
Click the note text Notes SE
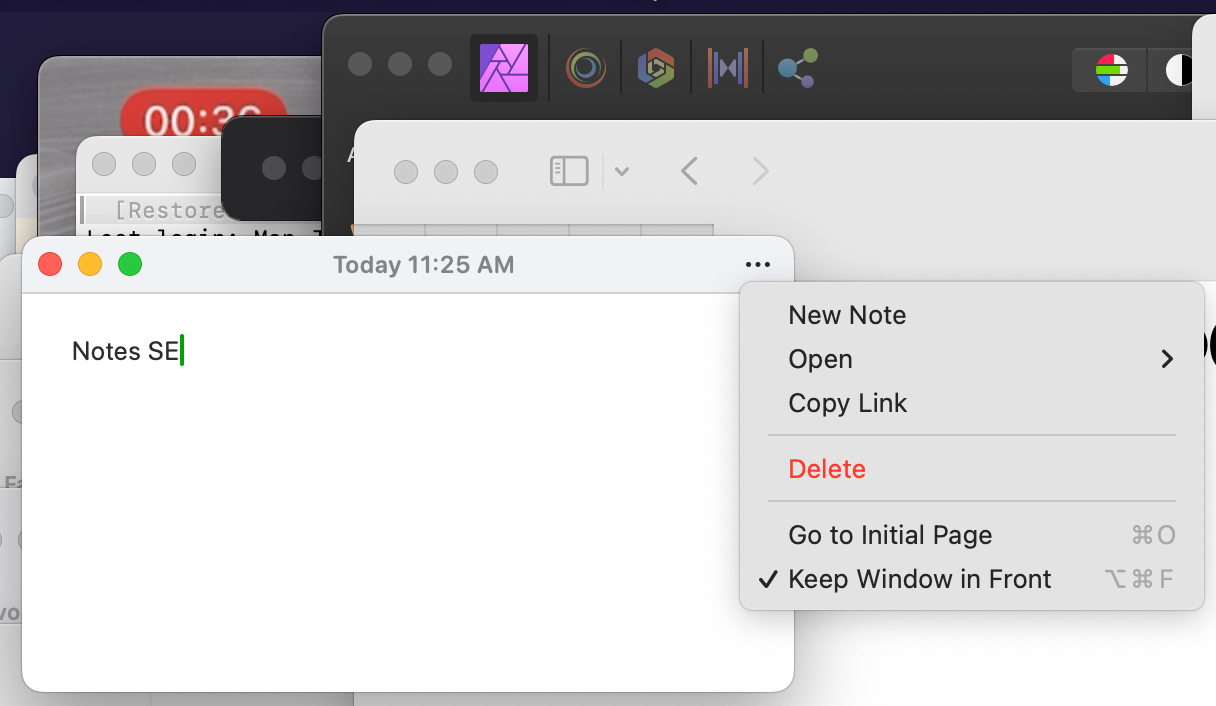pos(125,352)
